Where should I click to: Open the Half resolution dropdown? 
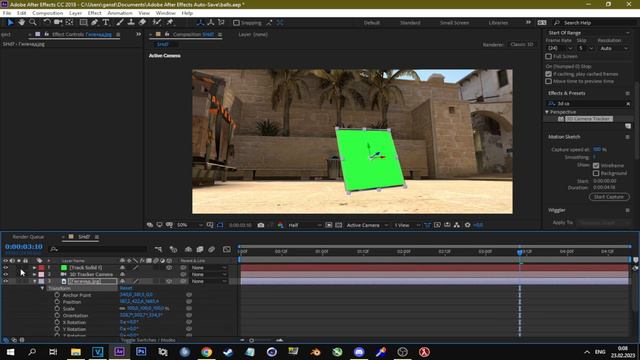pos(305,225)
